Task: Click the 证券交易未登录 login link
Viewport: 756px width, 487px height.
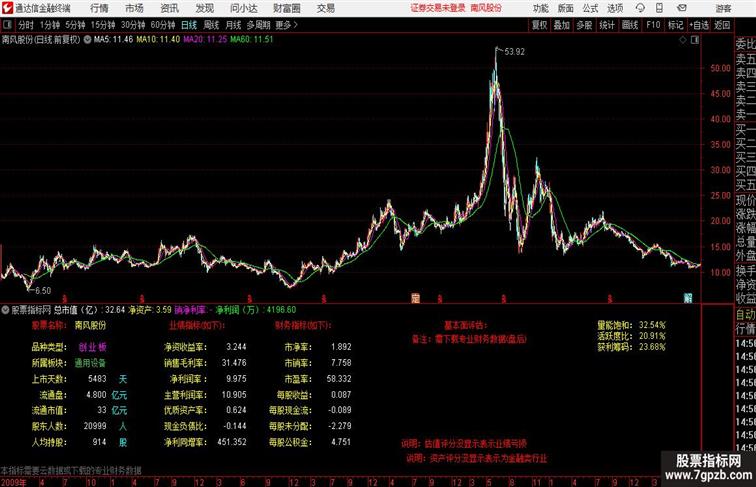Action: tap(438, 8)
